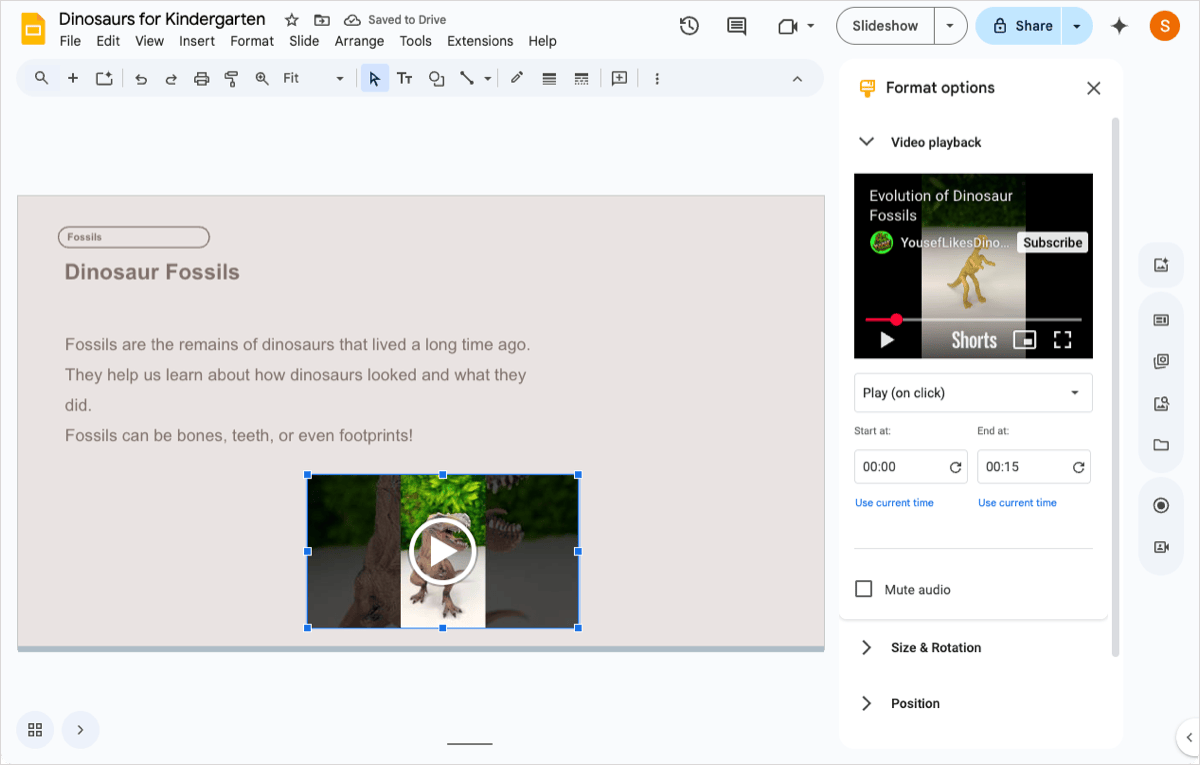Open the Format menu
This screenshot has width=1200, height=765.
point(252,41)
